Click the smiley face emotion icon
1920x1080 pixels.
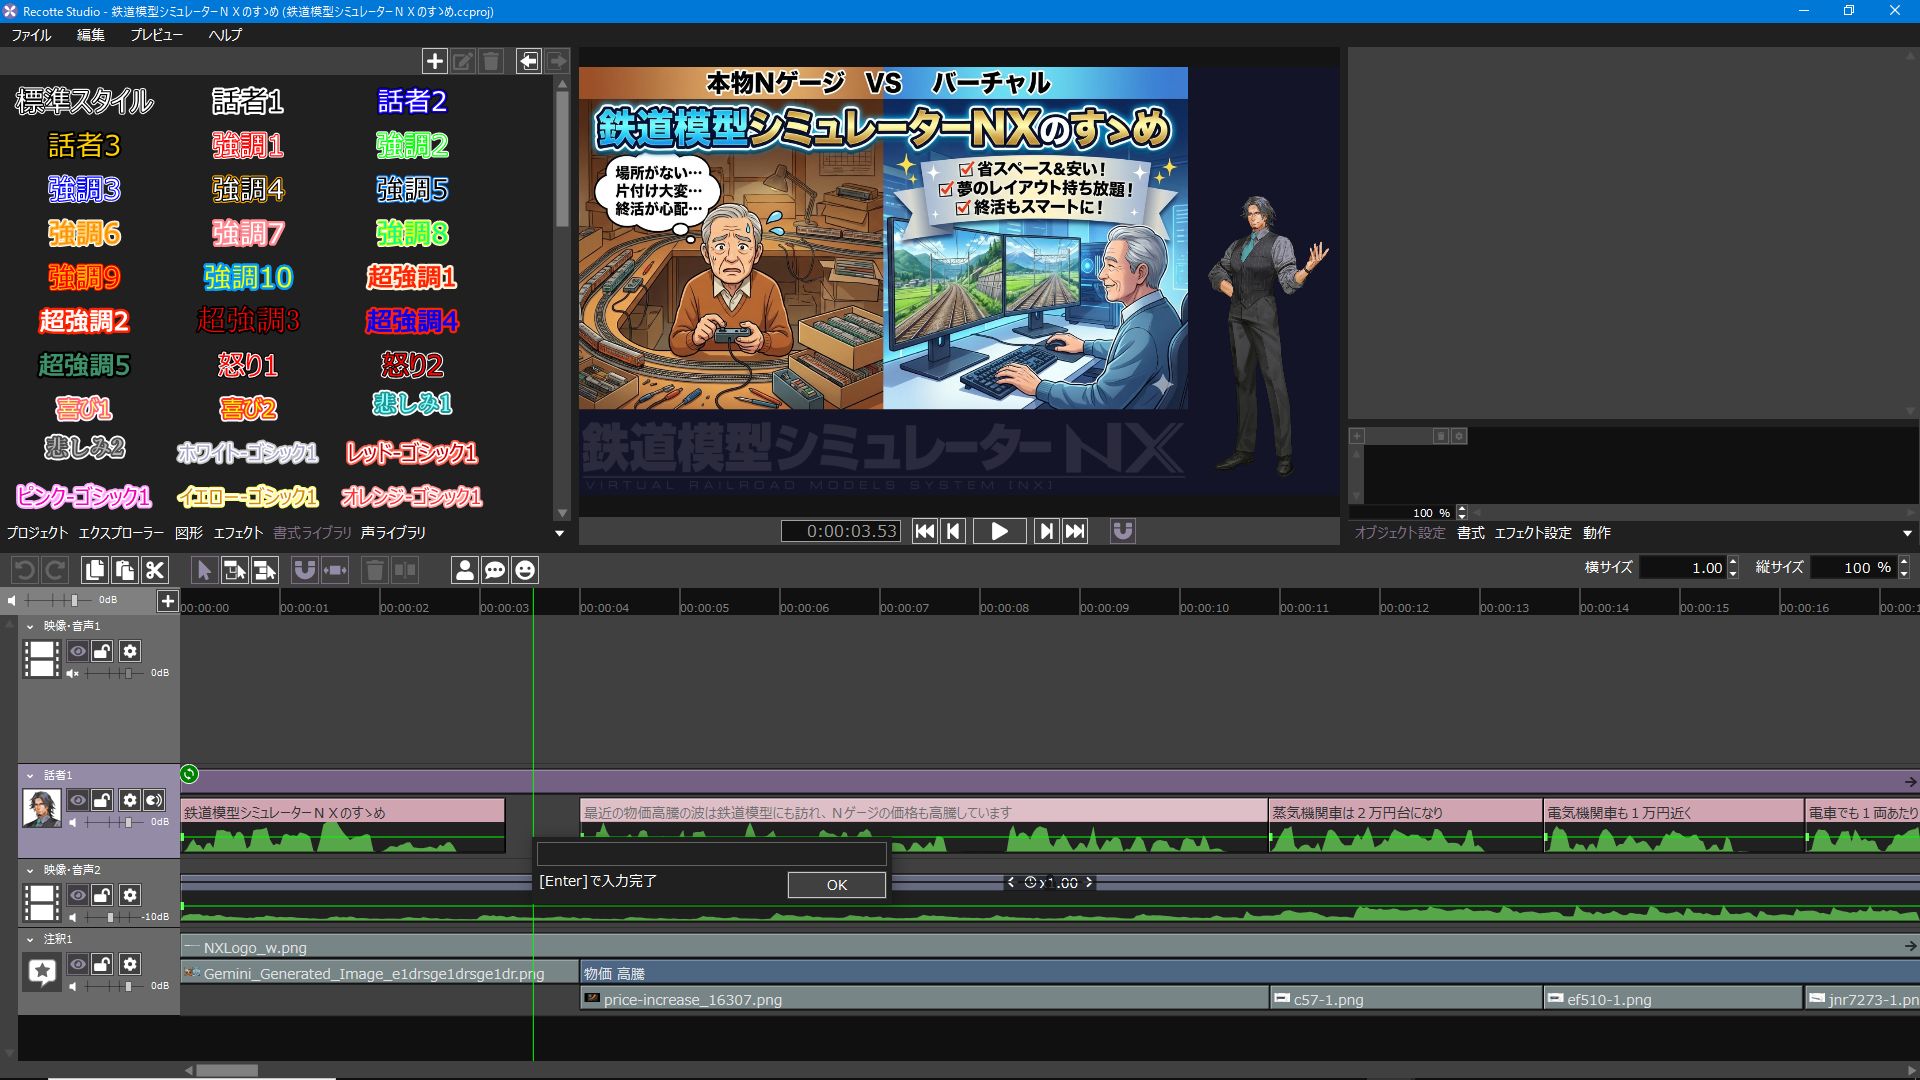tap(525, 570)
